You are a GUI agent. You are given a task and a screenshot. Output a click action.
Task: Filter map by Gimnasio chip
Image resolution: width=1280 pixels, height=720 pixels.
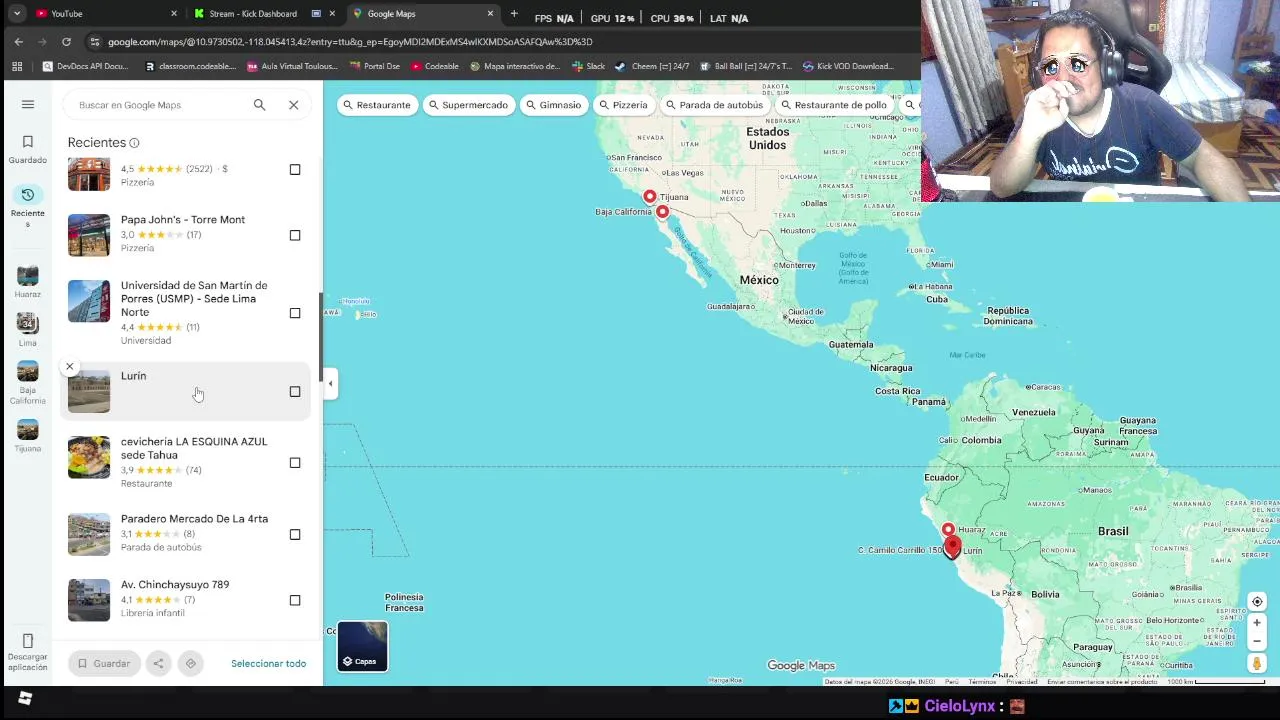[553, 105]
